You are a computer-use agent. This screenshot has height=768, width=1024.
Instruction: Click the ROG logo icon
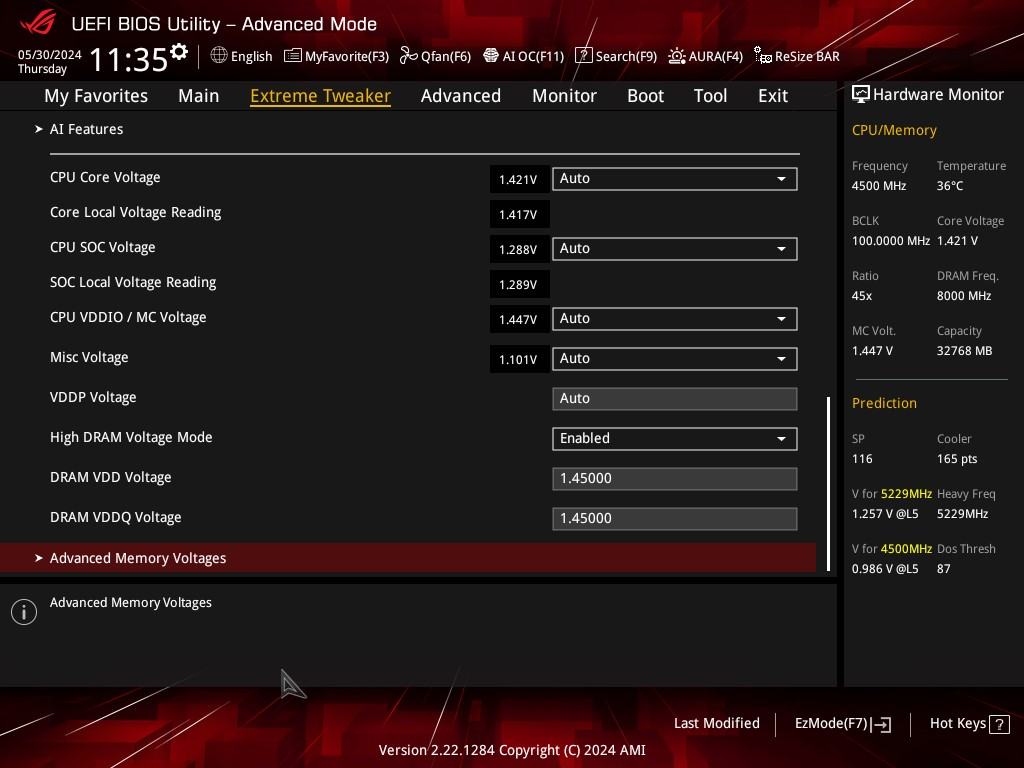coord(38,22)
